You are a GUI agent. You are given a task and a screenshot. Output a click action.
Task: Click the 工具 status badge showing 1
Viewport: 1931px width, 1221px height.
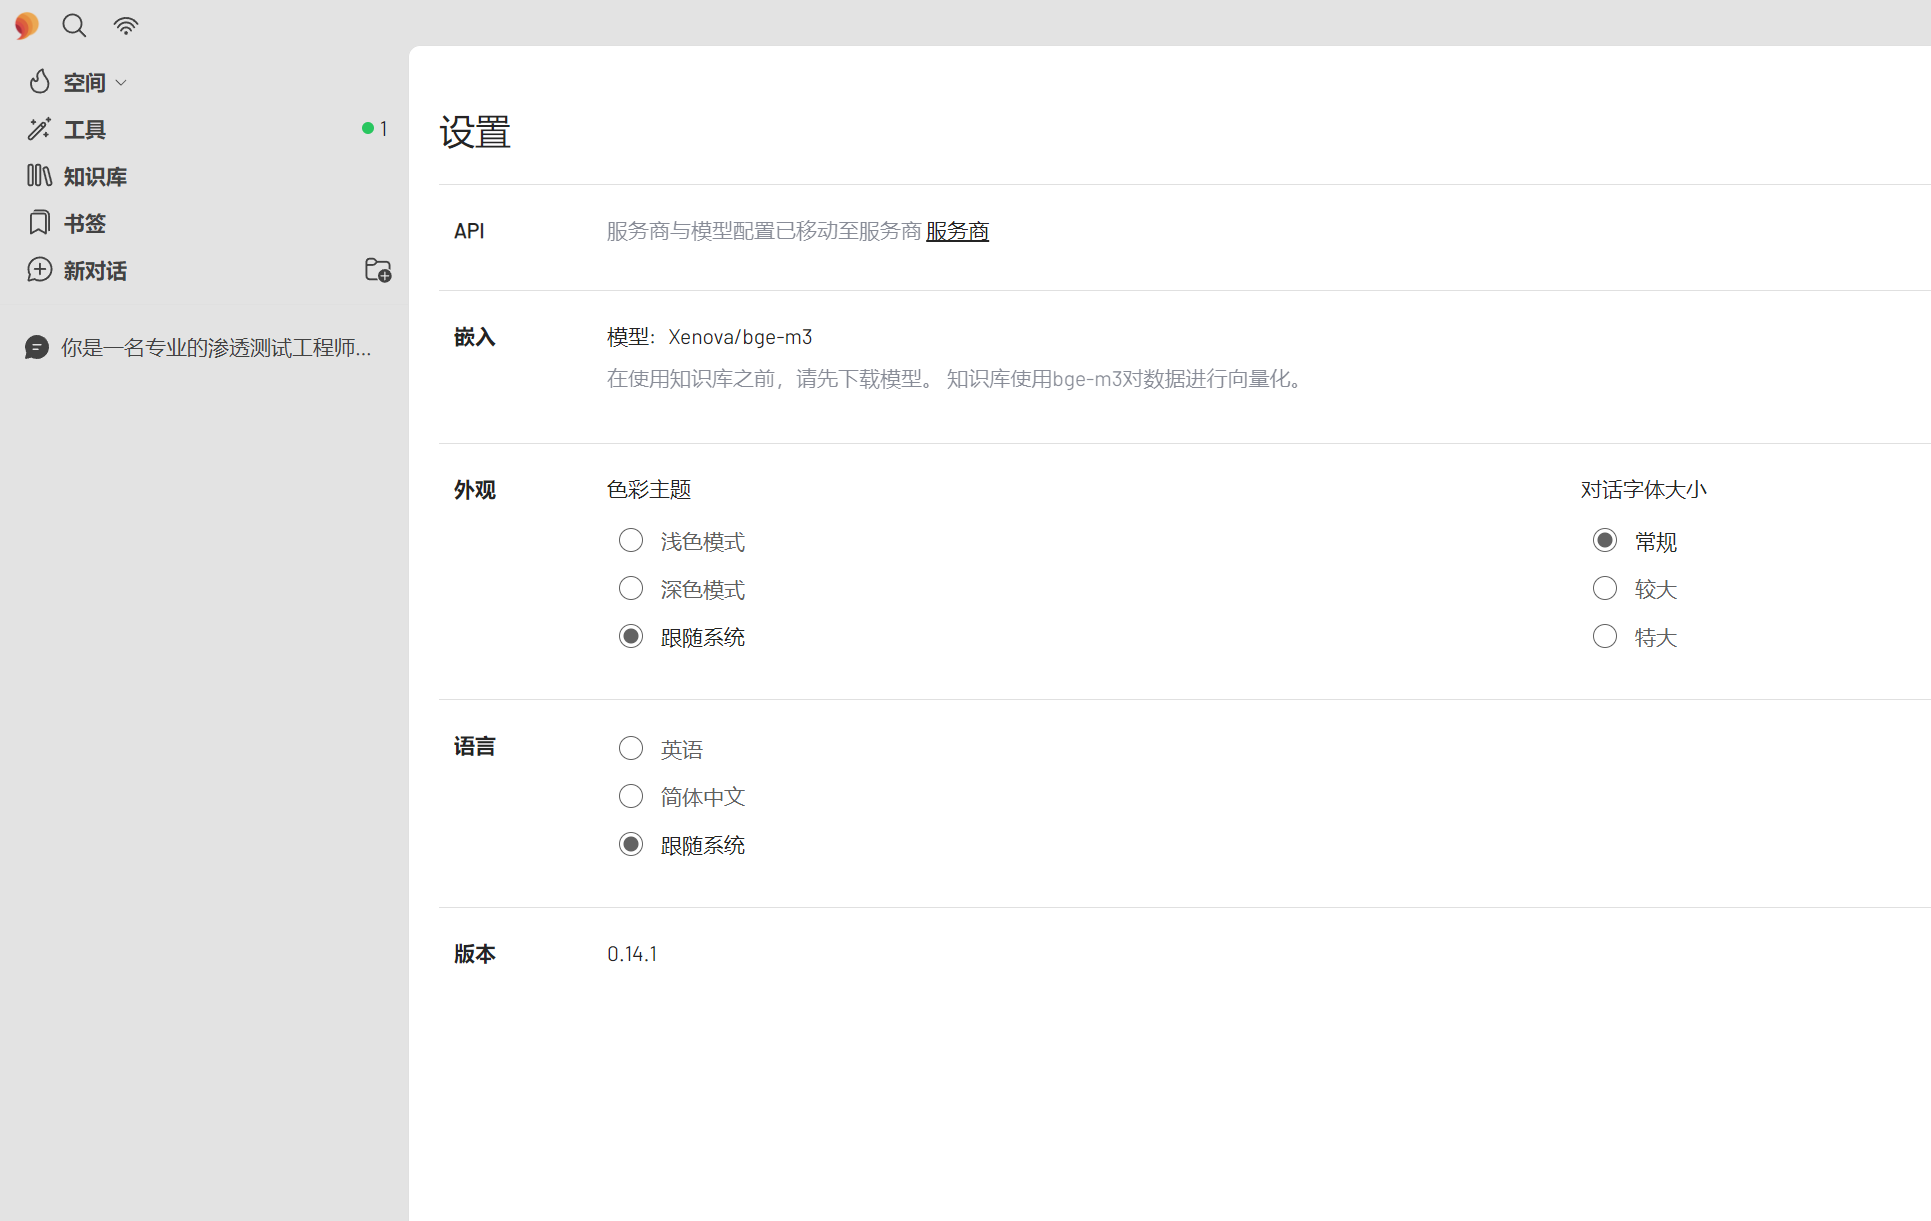click(375, 129)
